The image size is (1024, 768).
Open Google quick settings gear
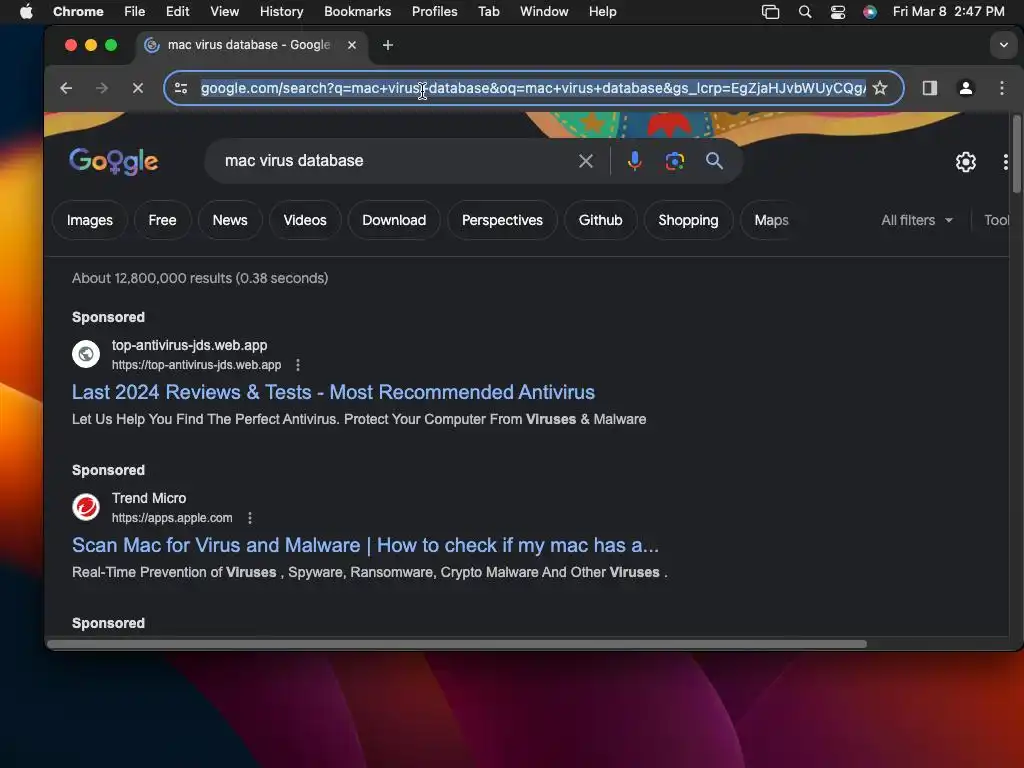point(966,162)
